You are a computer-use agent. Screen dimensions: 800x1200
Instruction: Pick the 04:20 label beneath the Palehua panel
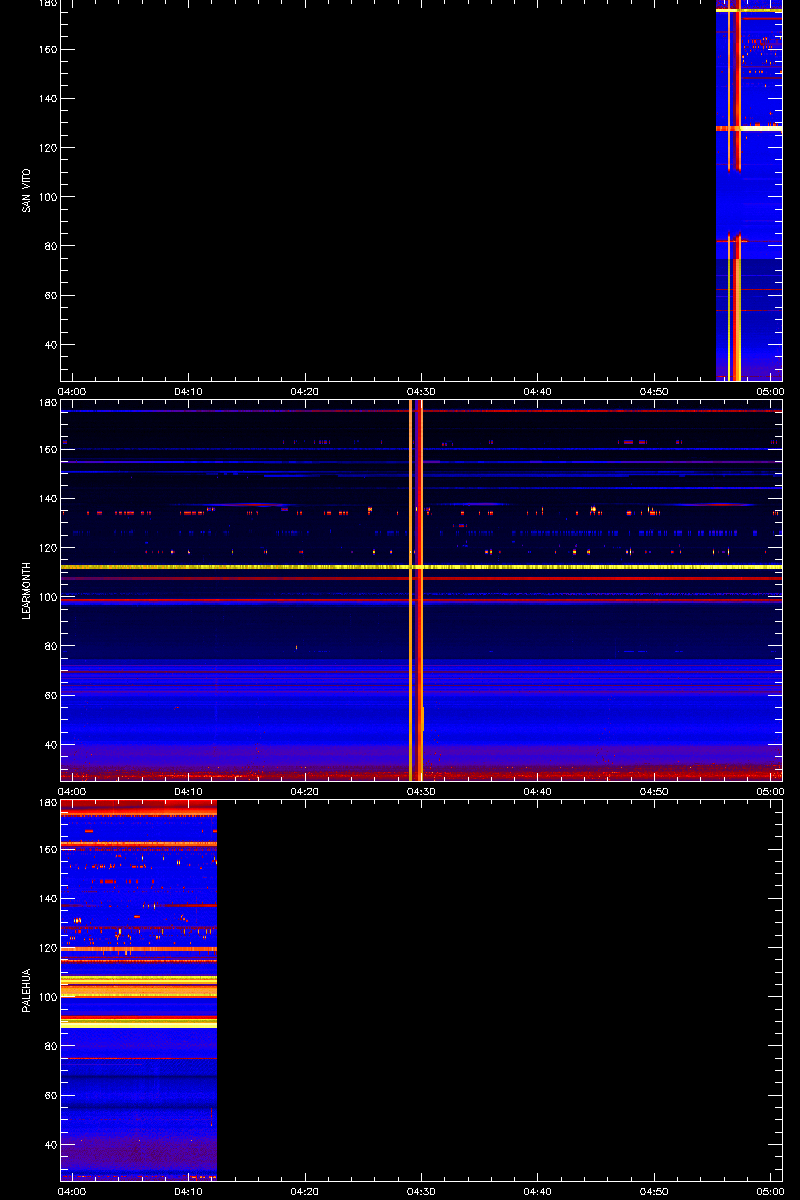(305, 1191)
